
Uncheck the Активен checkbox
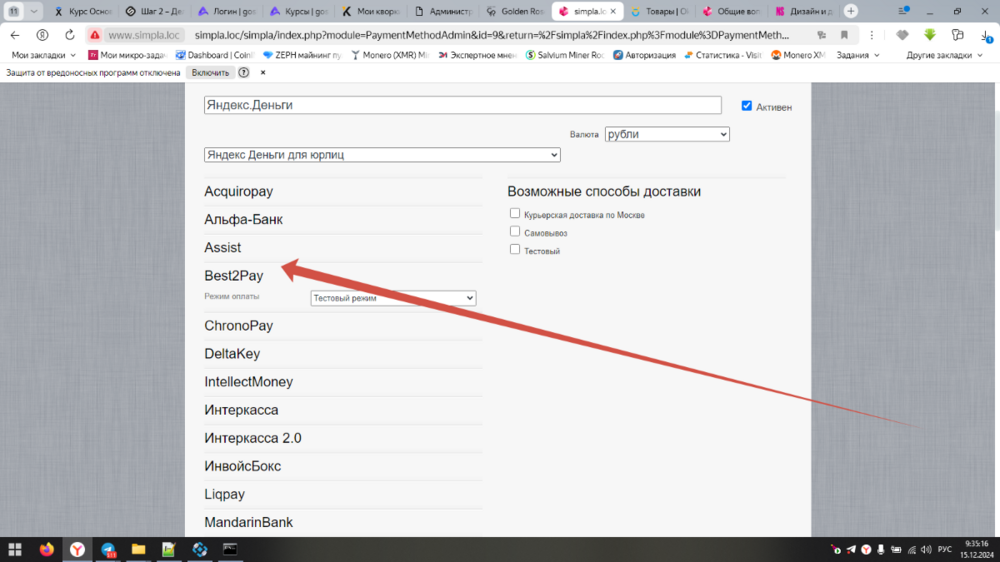[x=746, y=106]
